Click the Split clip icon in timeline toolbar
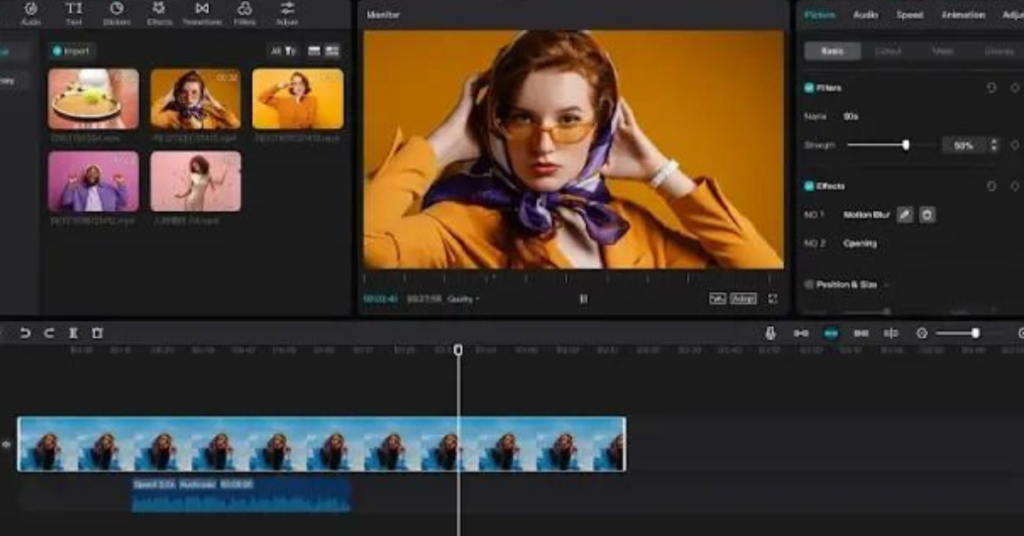The width and height of the screenshot is (1024, 536). coord(73,333)
